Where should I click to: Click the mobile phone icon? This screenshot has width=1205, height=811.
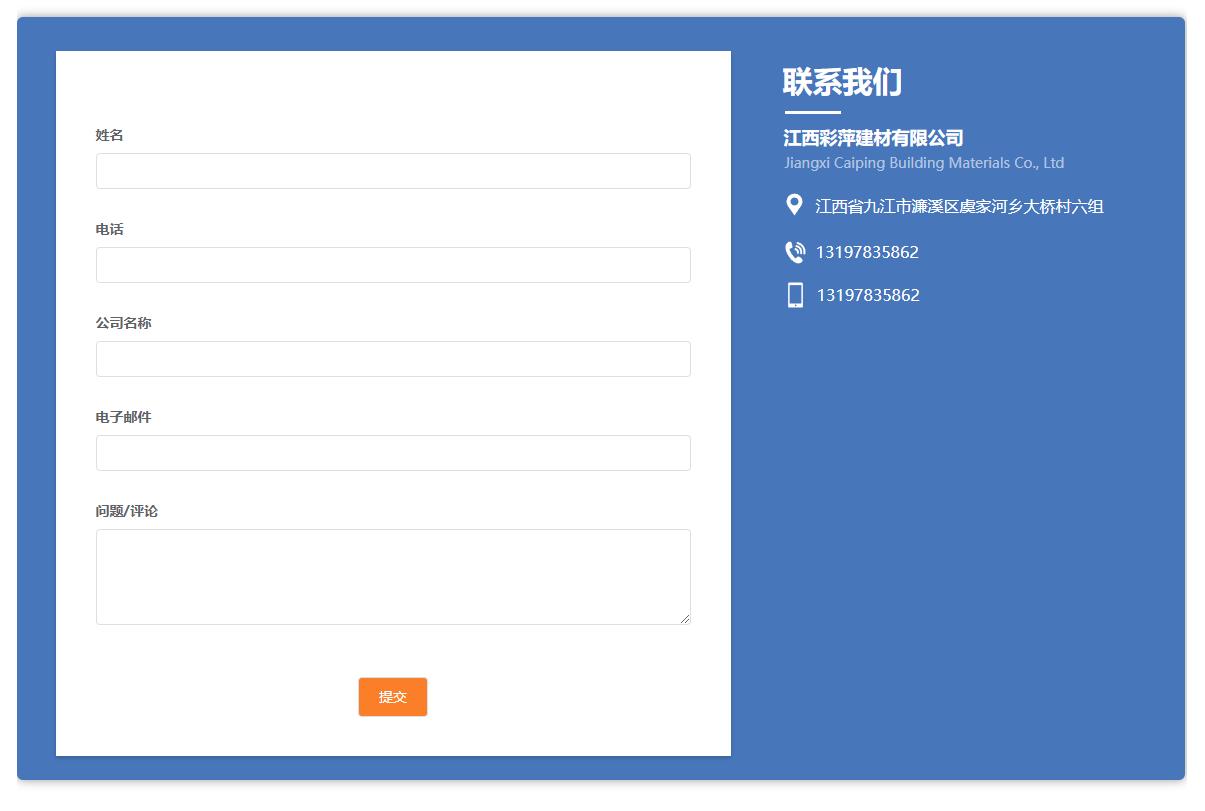[x=795, y=294]
